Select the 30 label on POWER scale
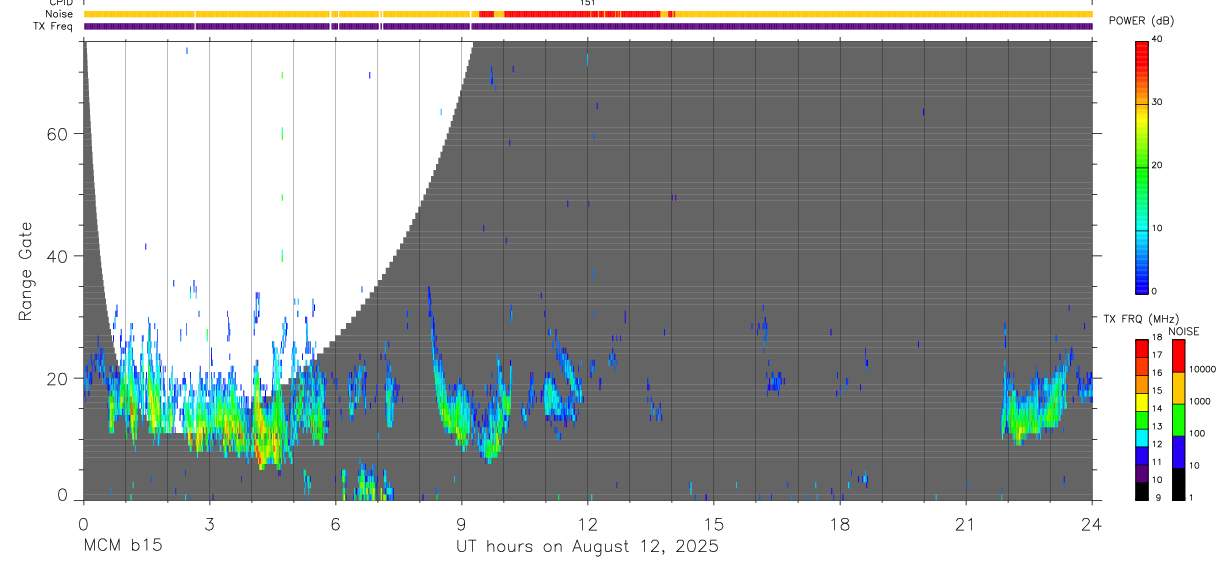This screenshot has height=567, width=1228. (x=1157, y=102)
